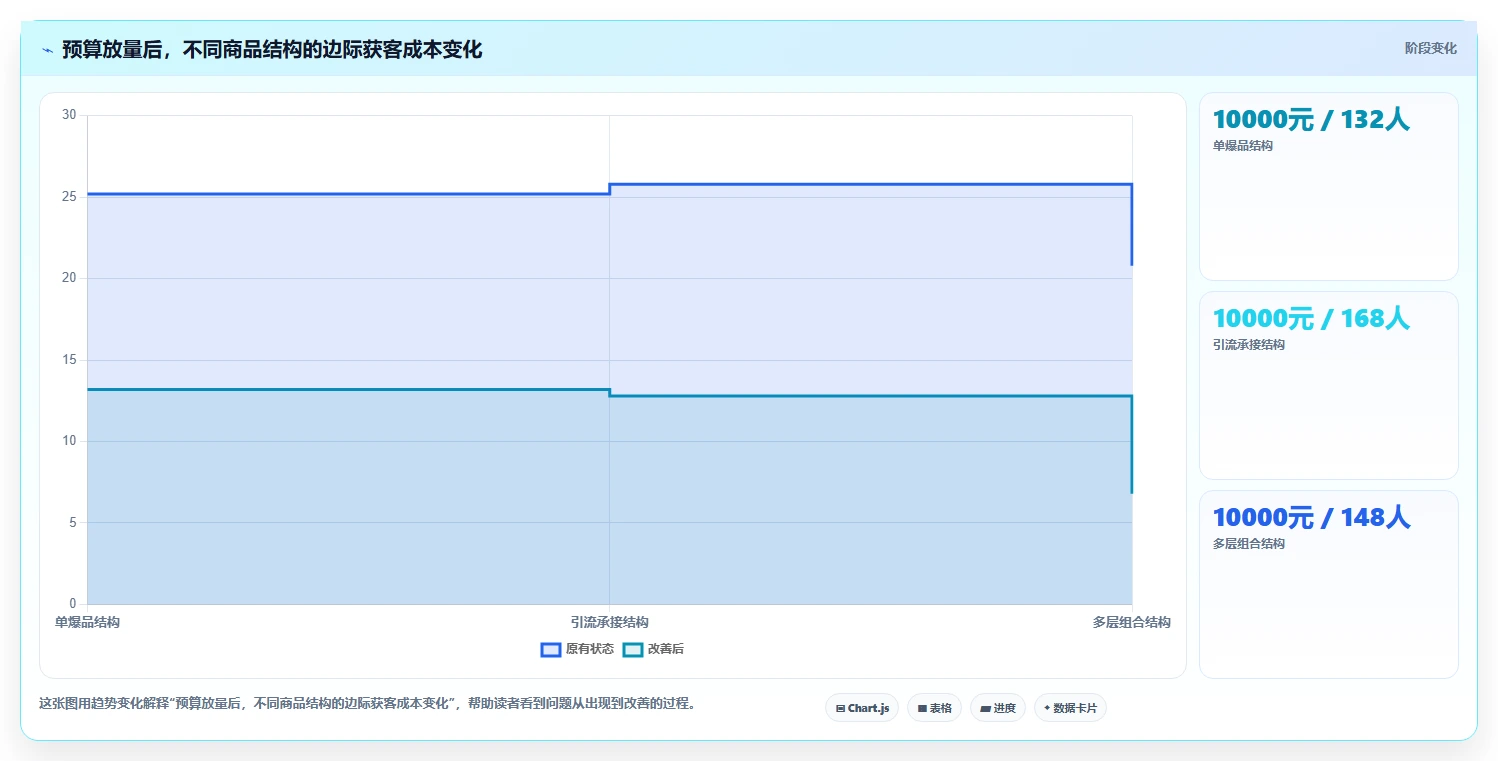
Task: Open the 10000元 / 132人 card
Action: tap(1328, 186)
